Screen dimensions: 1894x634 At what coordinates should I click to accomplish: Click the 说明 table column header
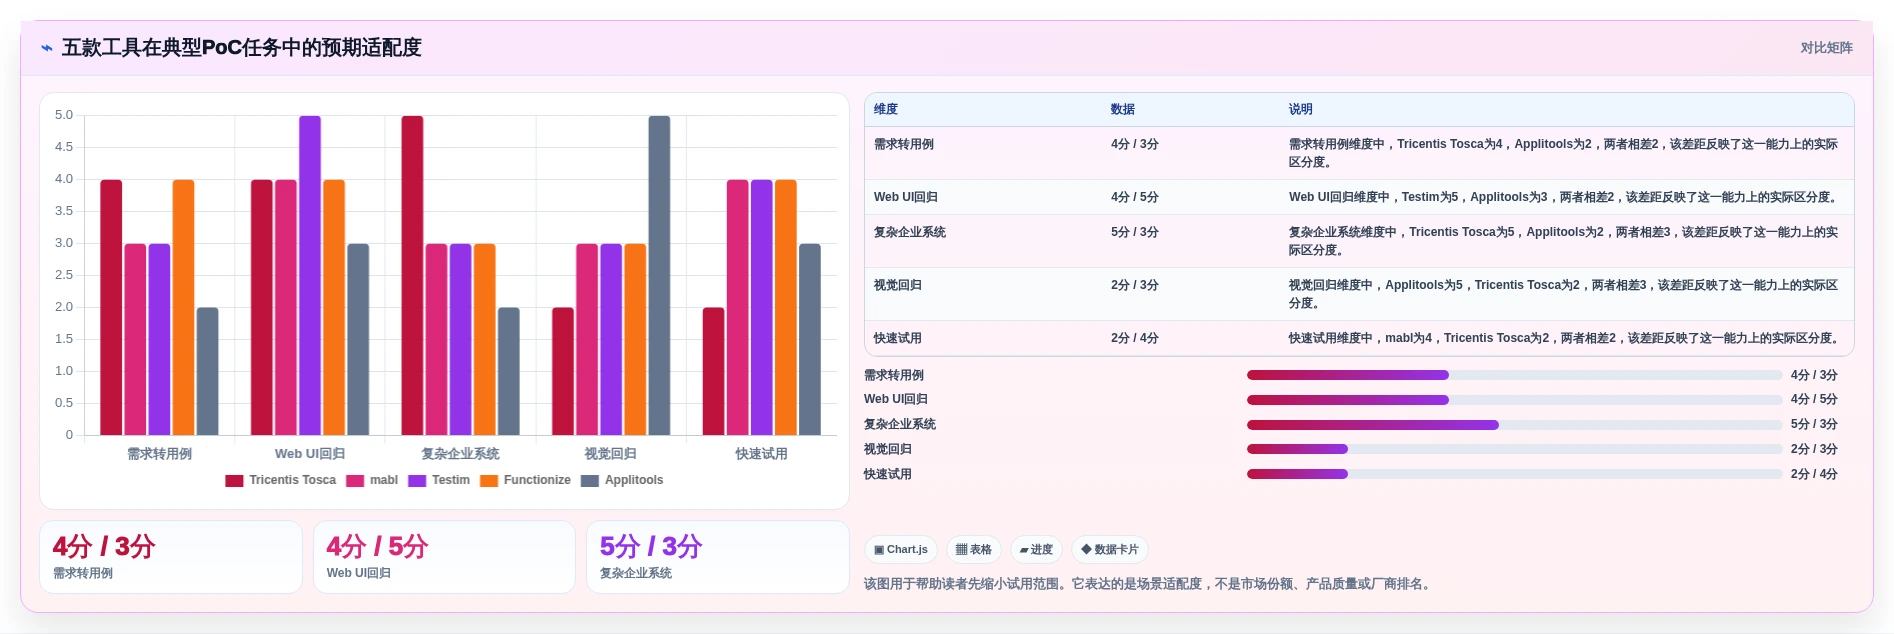click(1300, 110)
